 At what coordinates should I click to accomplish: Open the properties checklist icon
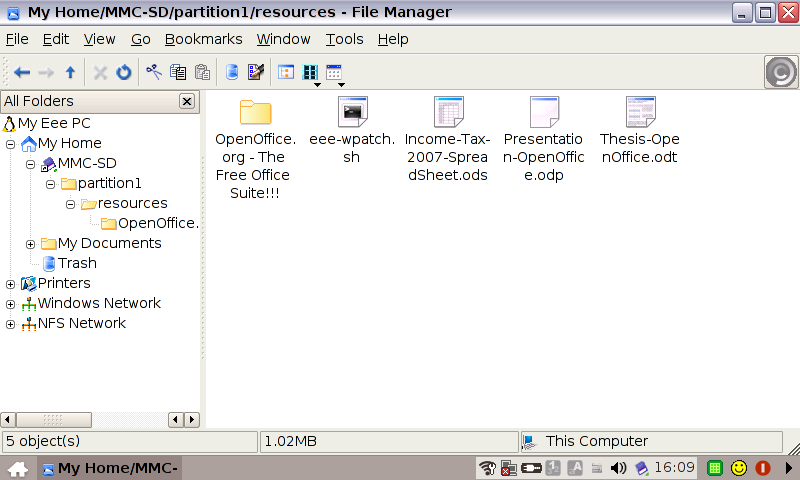pyautogui.click(x=256, y=72)
